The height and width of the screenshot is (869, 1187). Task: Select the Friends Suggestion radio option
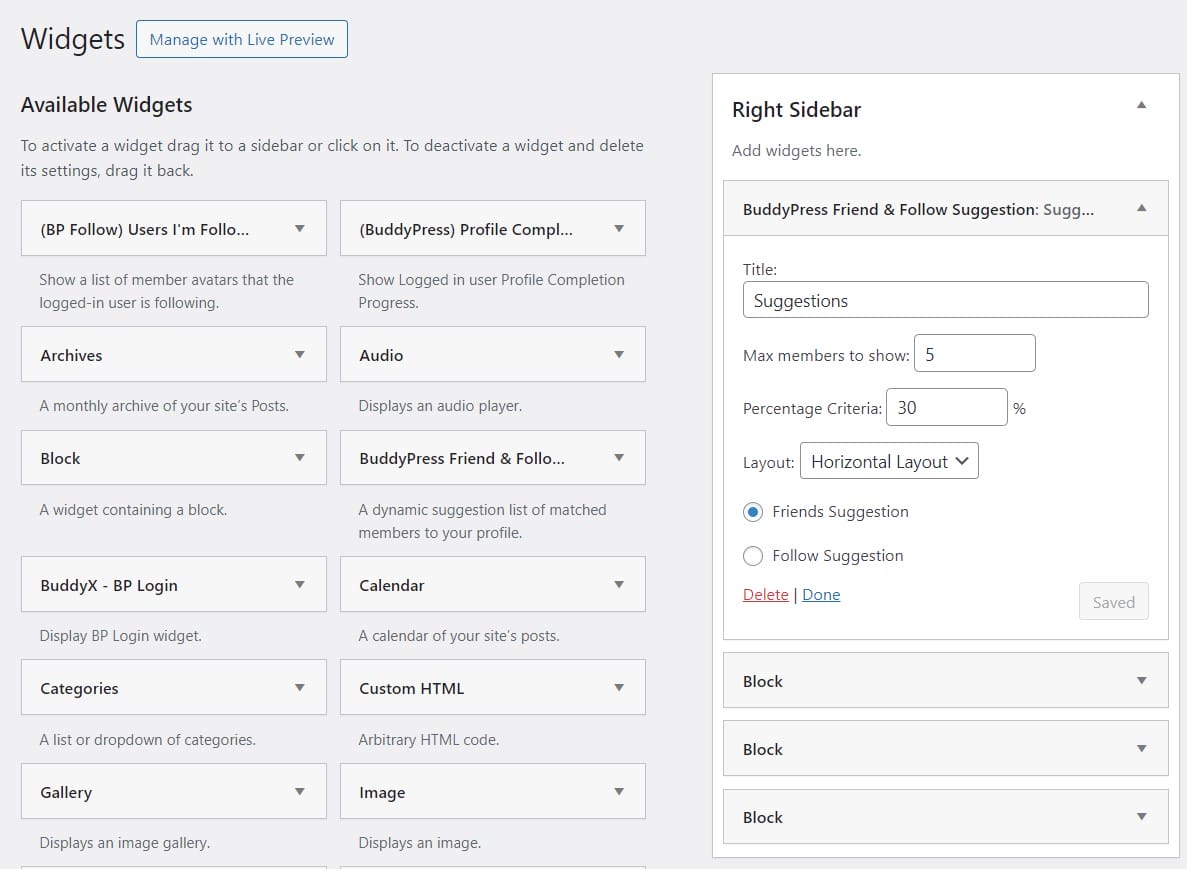tap(753, 512)
